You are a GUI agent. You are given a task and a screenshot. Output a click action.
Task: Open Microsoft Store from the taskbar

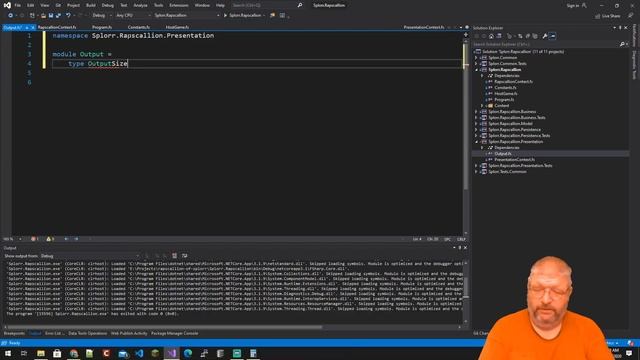point(57,353)
